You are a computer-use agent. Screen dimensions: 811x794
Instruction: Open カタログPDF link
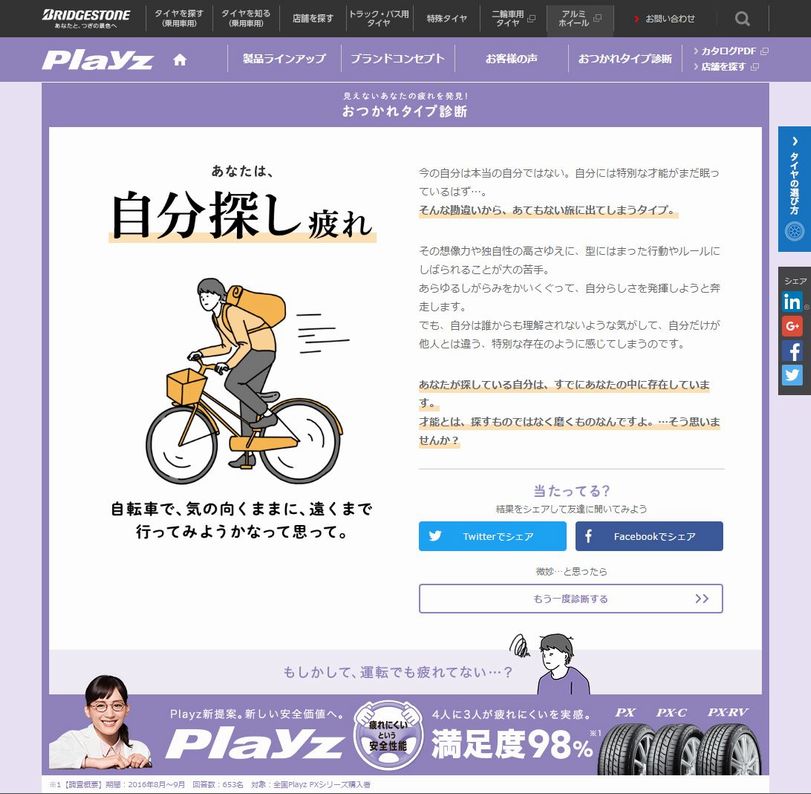coord(731,51)
